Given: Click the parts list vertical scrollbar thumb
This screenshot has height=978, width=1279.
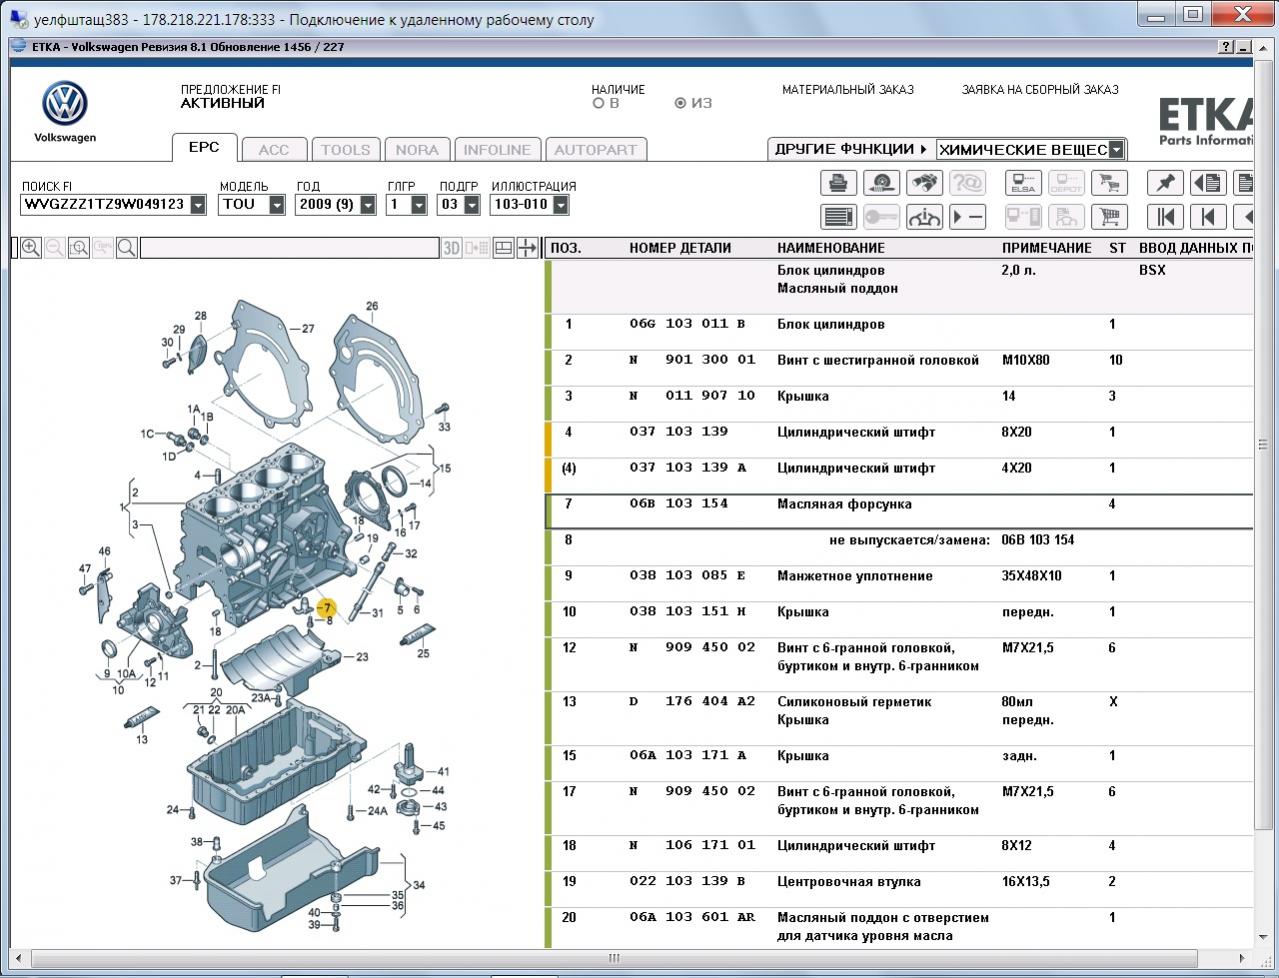Looking at the screenshot, I should pyautogui.click(x=1263, y=445).
